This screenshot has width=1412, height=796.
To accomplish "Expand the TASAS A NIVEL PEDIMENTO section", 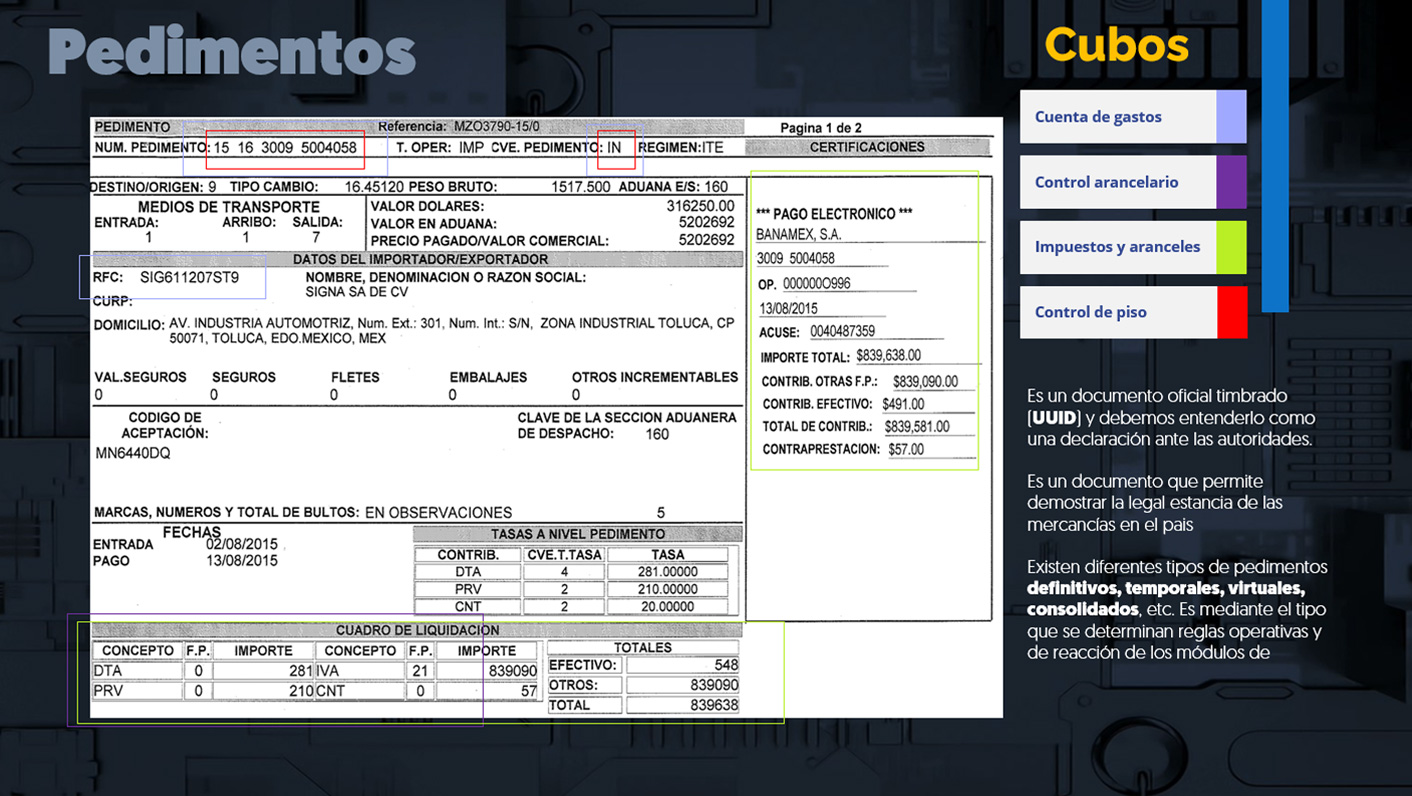I will [x=578, y=533].
